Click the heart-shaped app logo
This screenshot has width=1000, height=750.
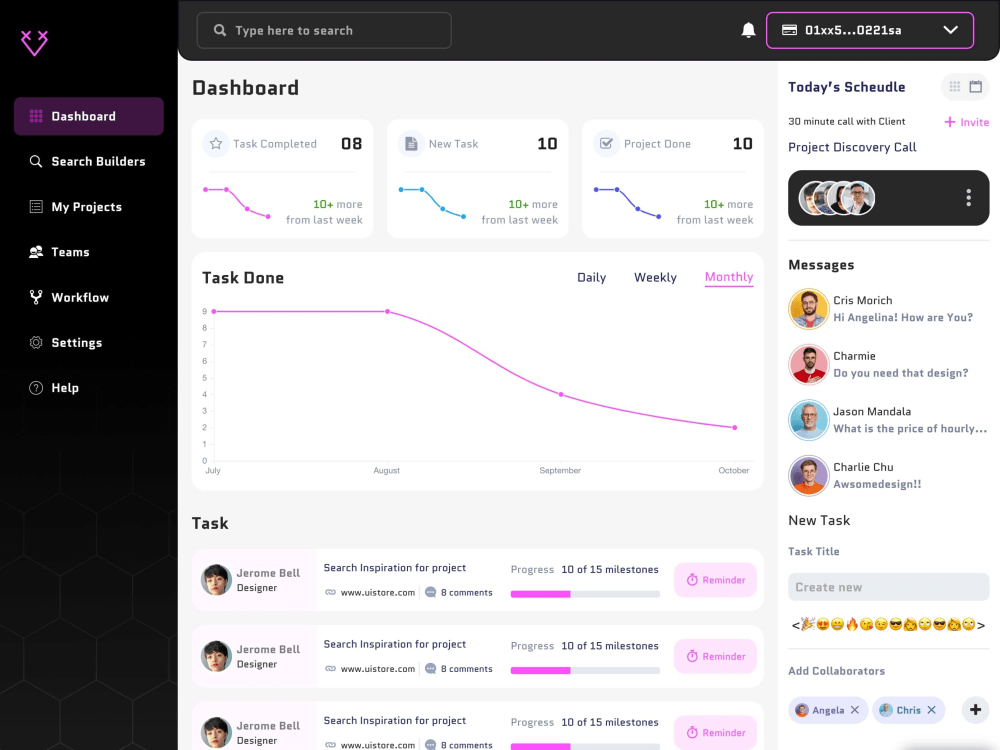34,43
